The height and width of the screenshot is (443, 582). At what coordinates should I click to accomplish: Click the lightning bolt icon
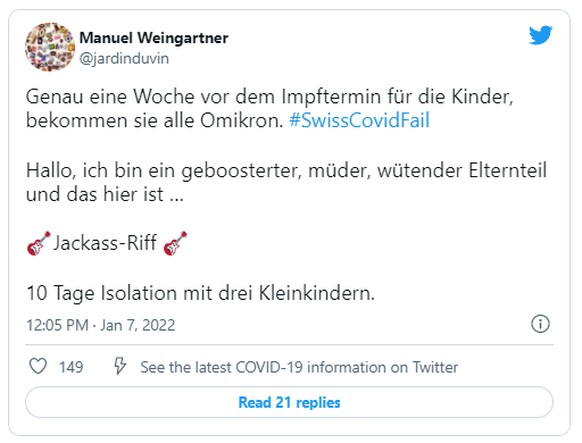tap(120, 366)
